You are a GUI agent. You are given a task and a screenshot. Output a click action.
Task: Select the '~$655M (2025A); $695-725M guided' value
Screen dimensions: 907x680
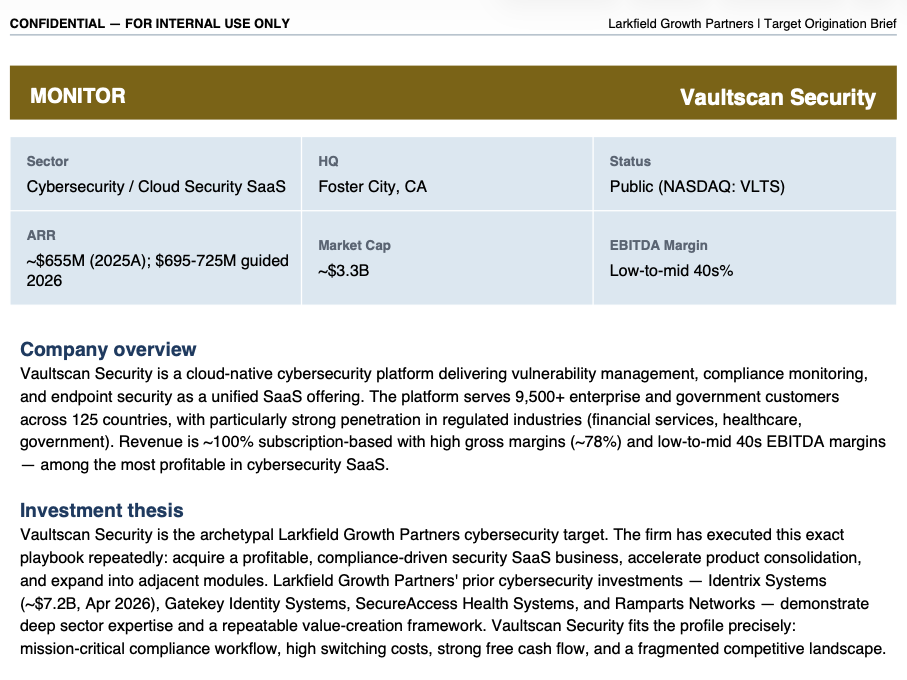click(x=157, y=261)
